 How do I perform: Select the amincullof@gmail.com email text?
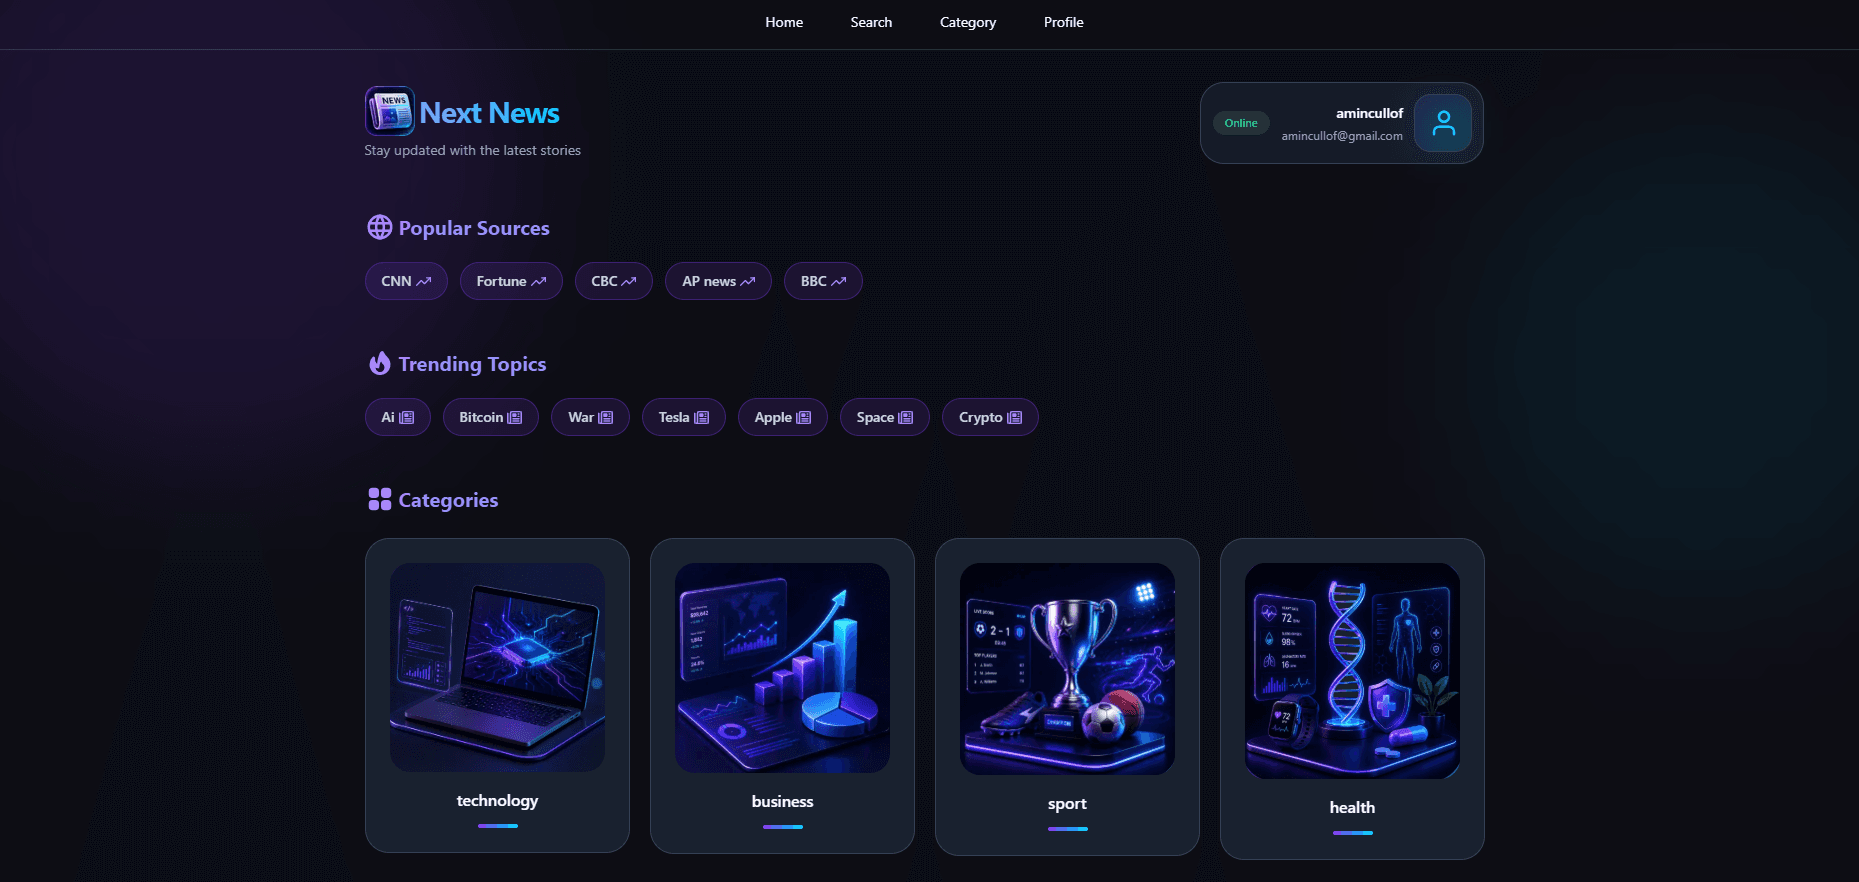coord(1342,136)
